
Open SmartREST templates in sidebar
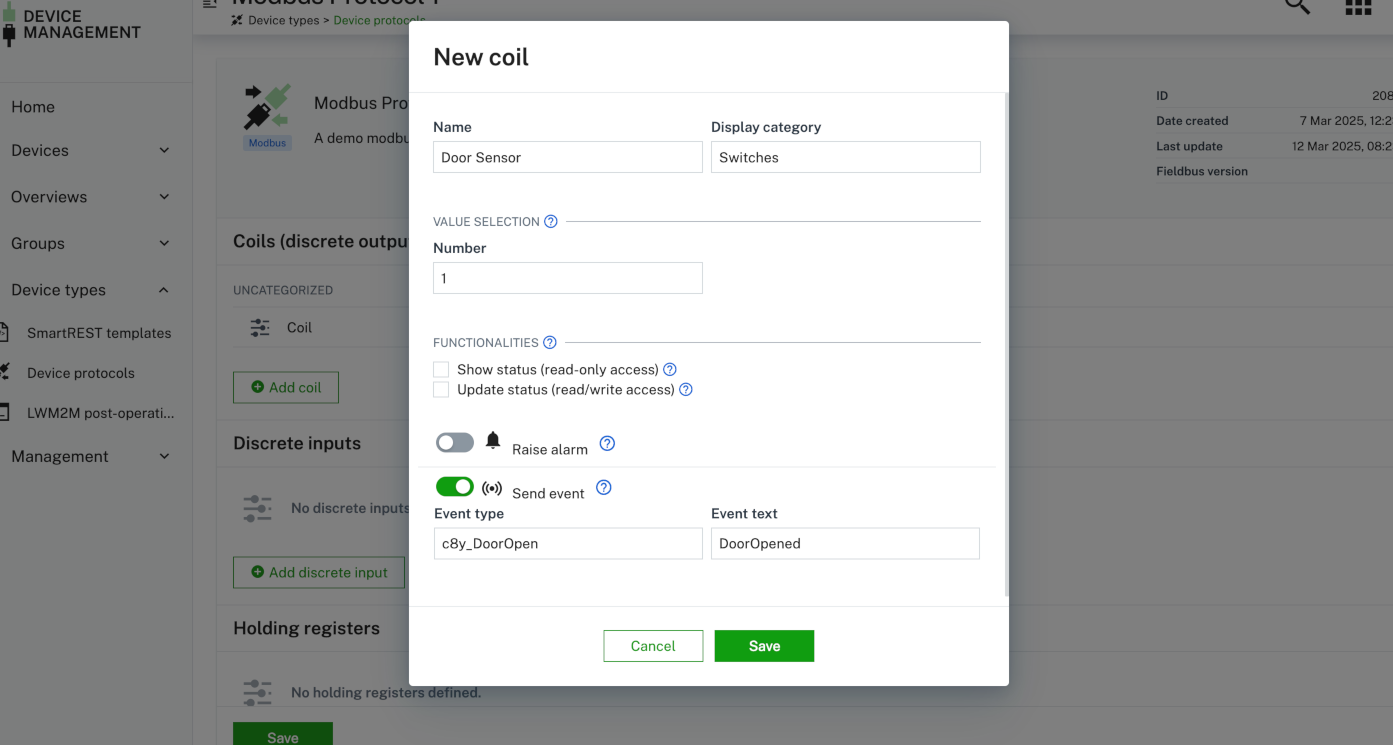pos(99,333)
